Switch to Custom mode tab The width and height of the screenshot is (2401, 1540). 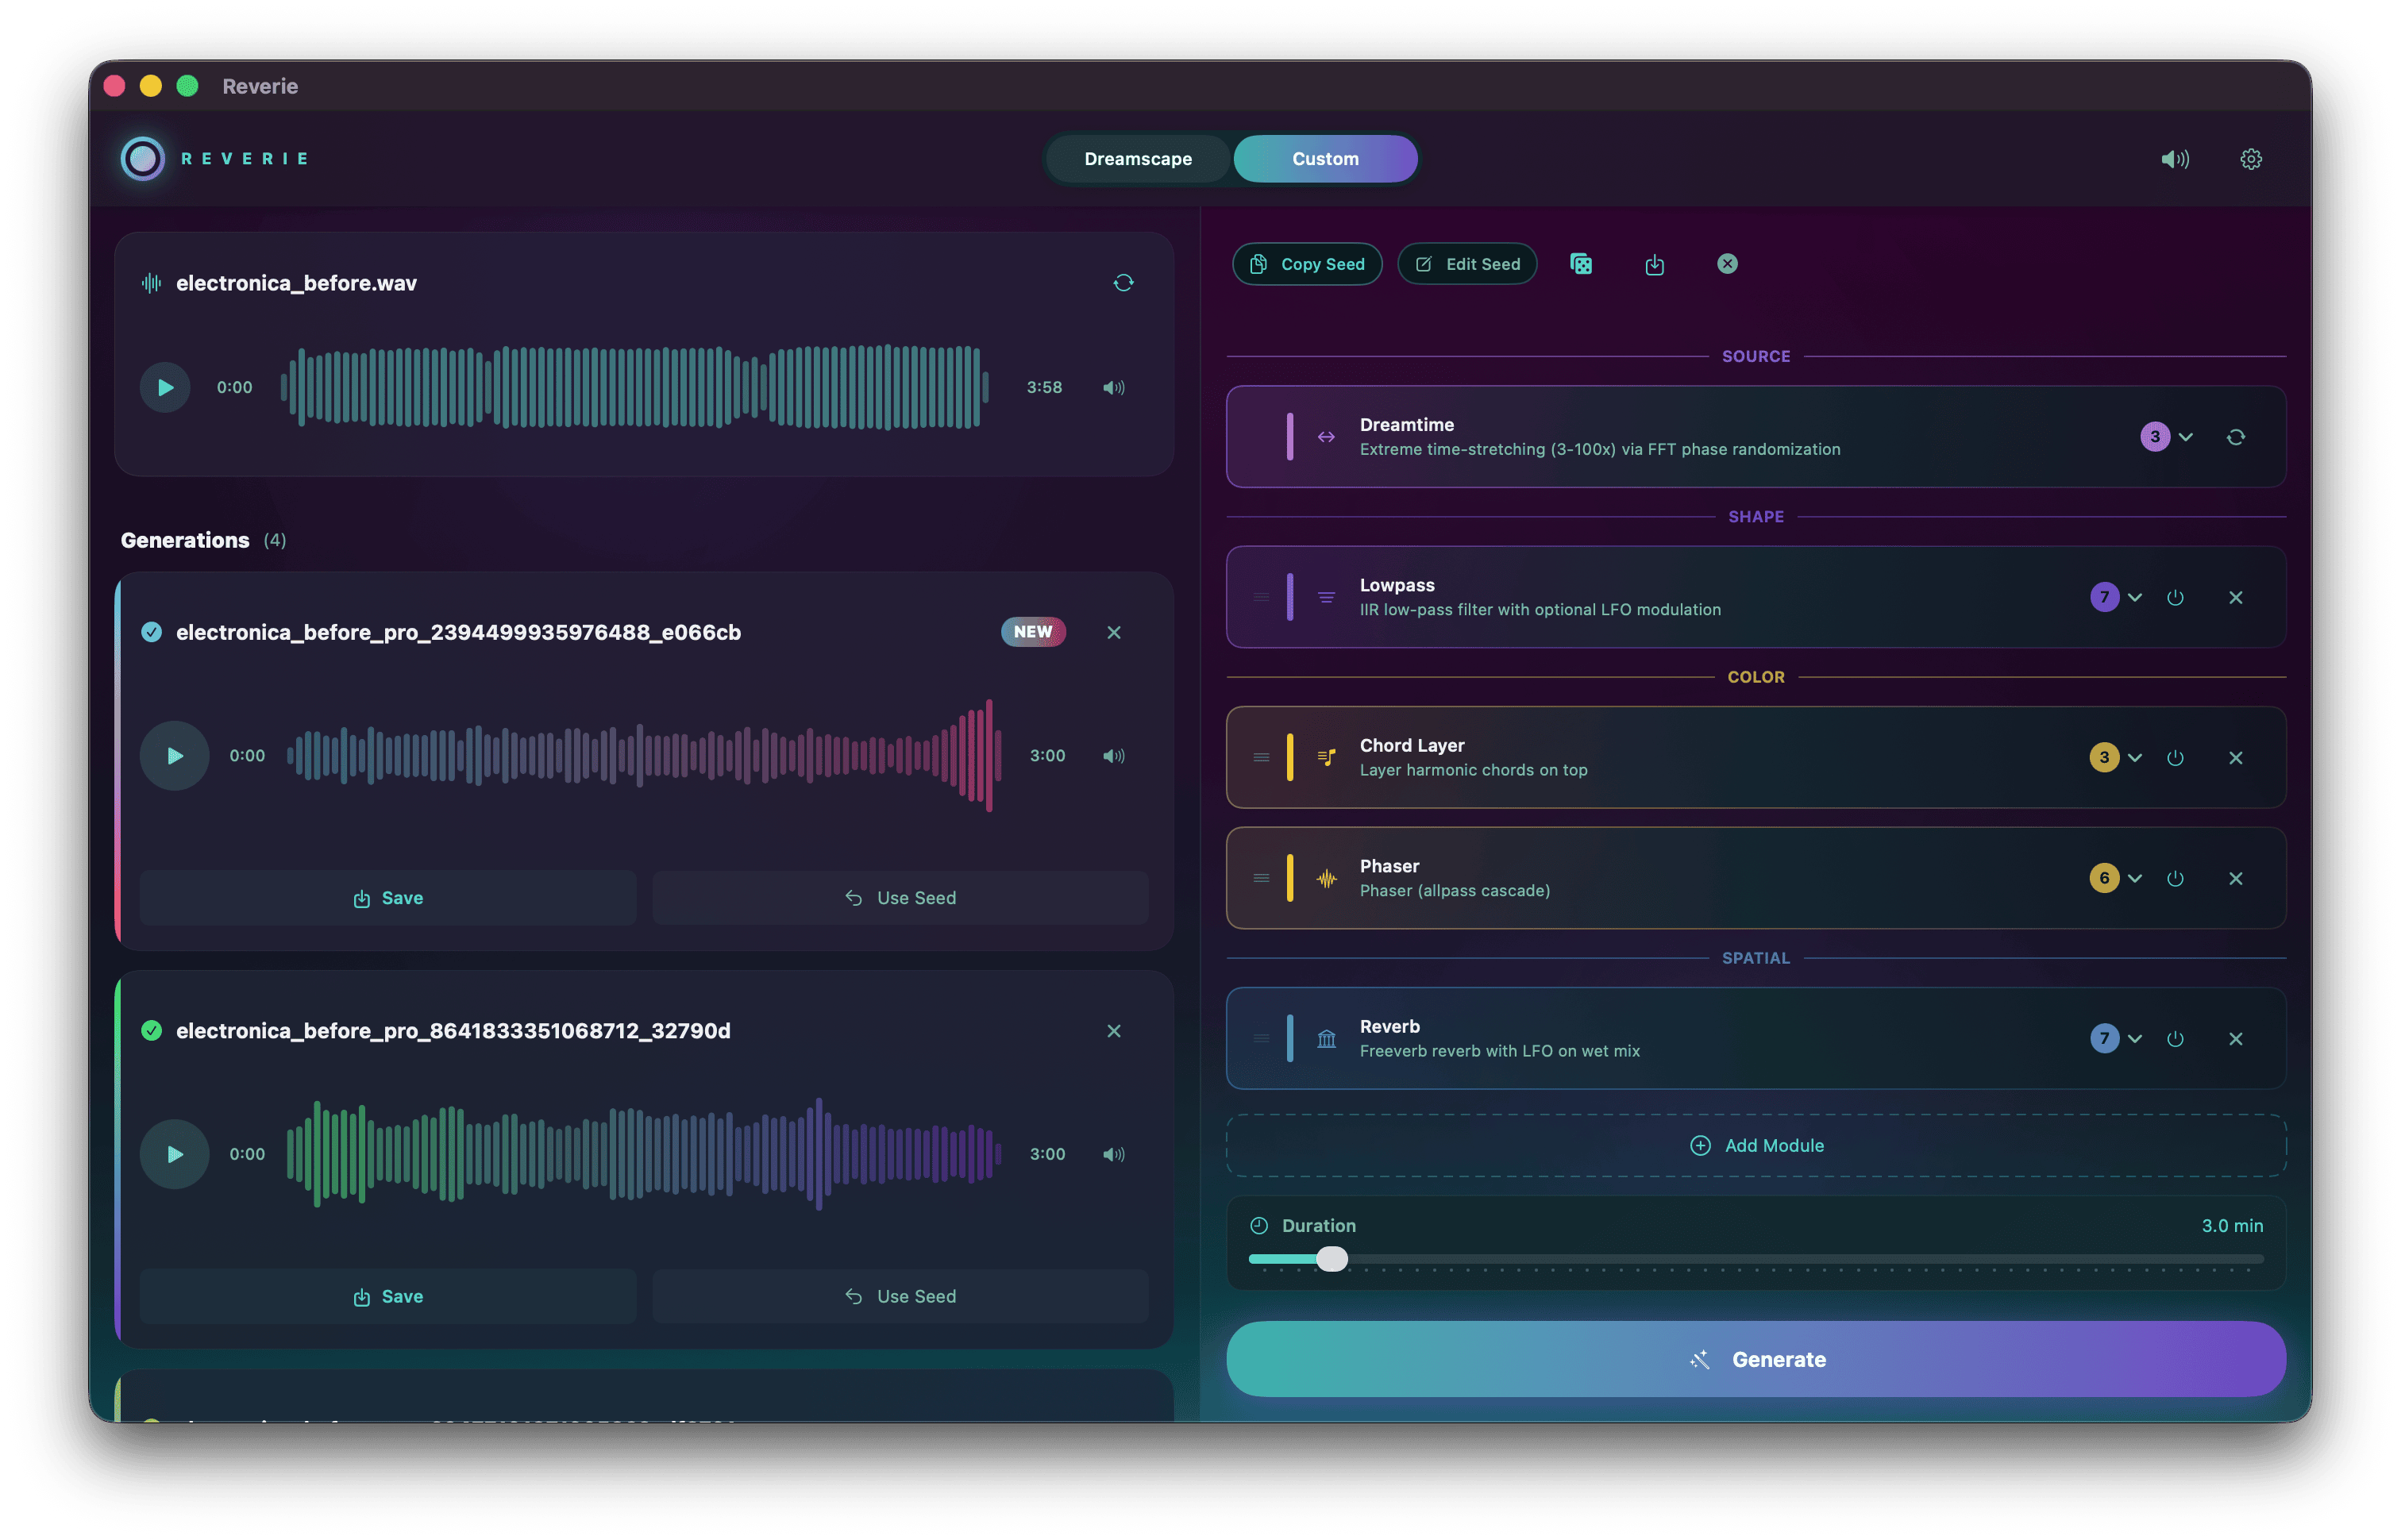point(1324,159)
